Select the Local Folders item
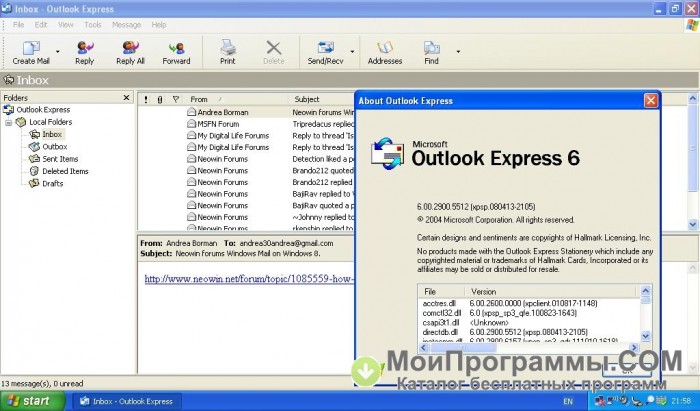Image resolution: width=700 pixels, height=411 pixels. (50, 122)
